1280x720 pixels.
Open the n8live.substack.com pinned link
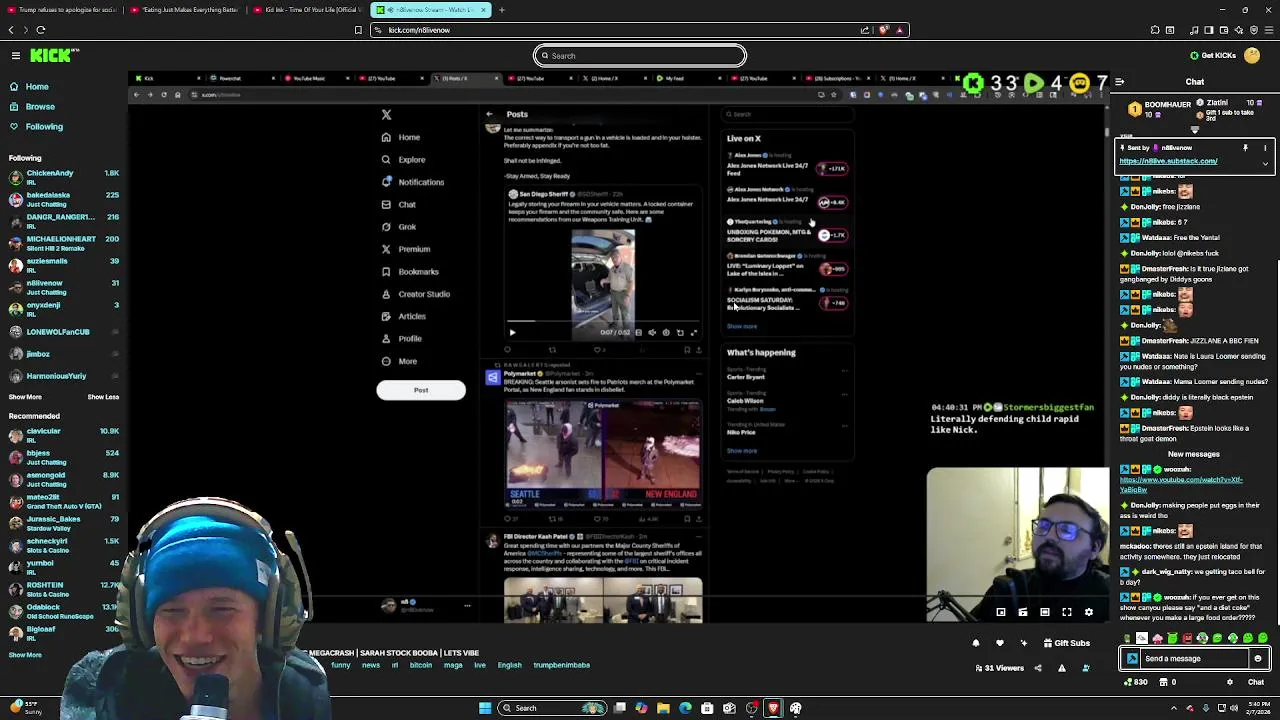[1168, 161]
